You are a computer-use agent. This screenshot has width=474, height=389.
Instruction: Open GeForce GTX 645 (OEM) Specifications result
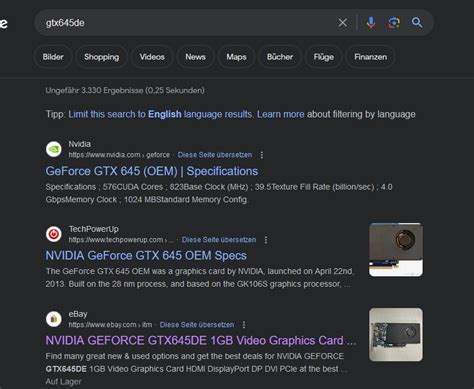tap(152, 171)
